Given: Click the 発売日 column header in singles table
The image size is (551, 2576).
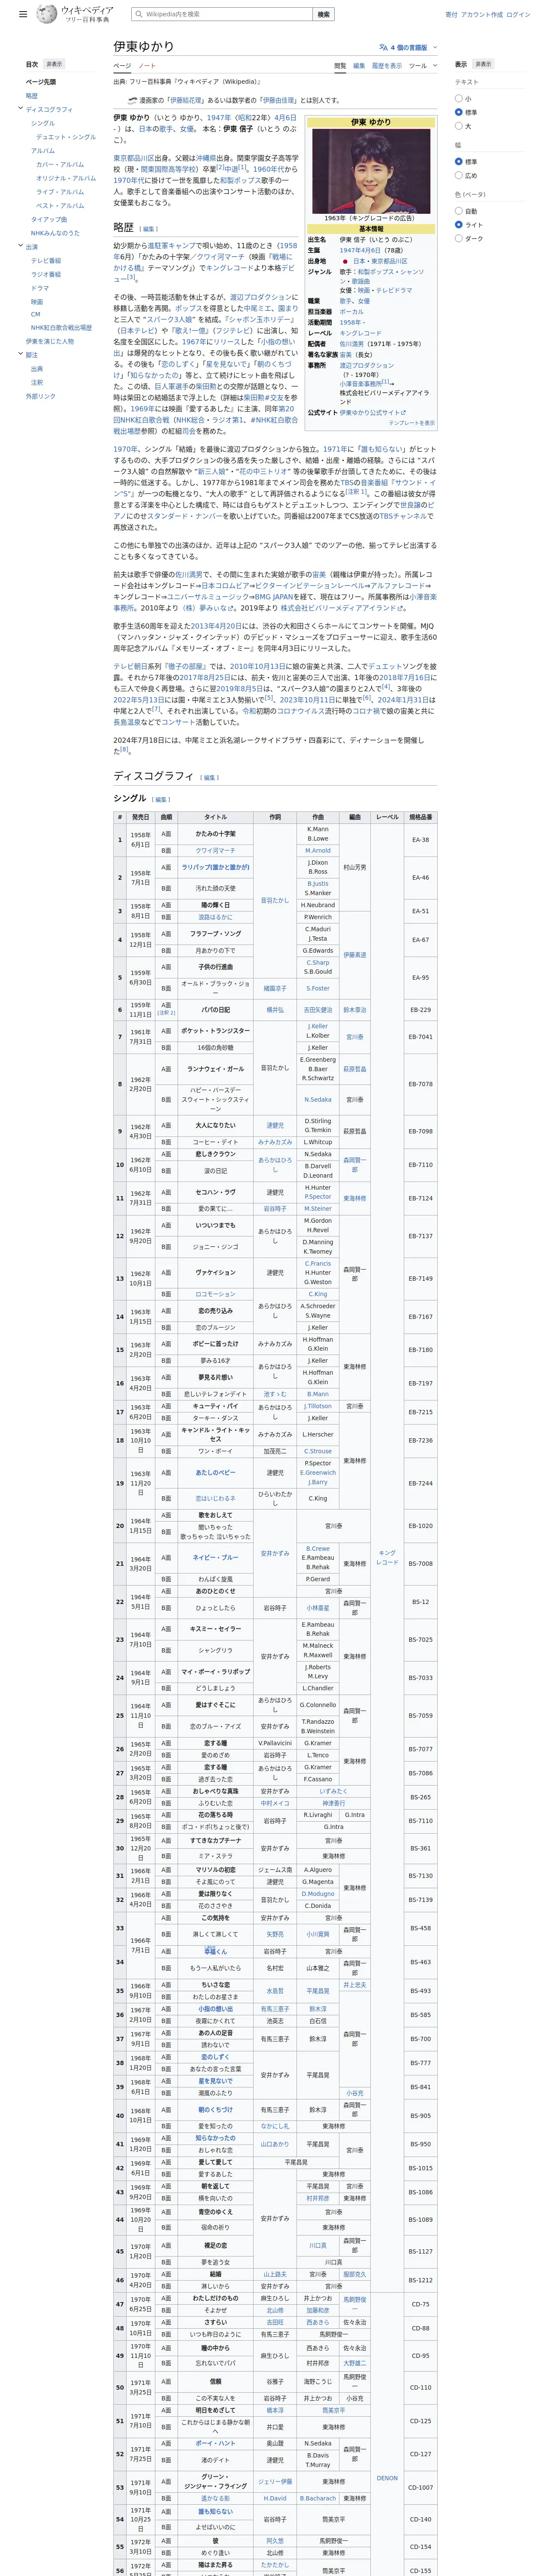Looking at the screenshot, I should point(141,817).
